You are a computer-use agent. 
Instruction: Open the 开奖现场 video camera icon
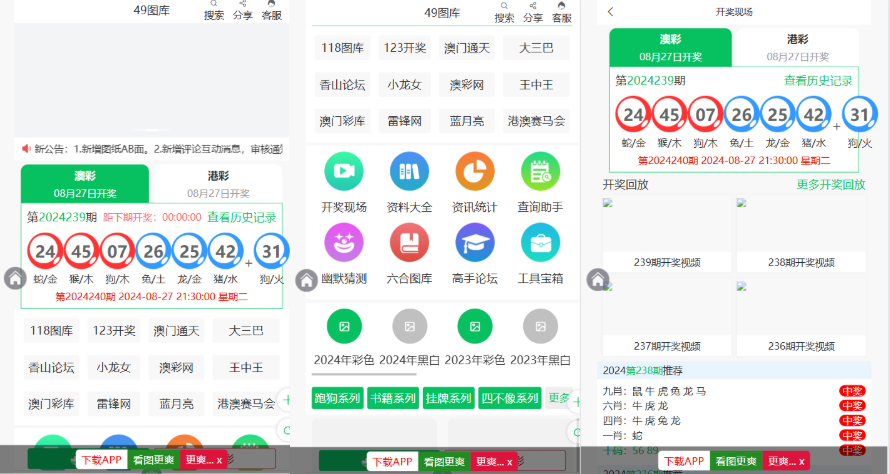tap(344, 171)
